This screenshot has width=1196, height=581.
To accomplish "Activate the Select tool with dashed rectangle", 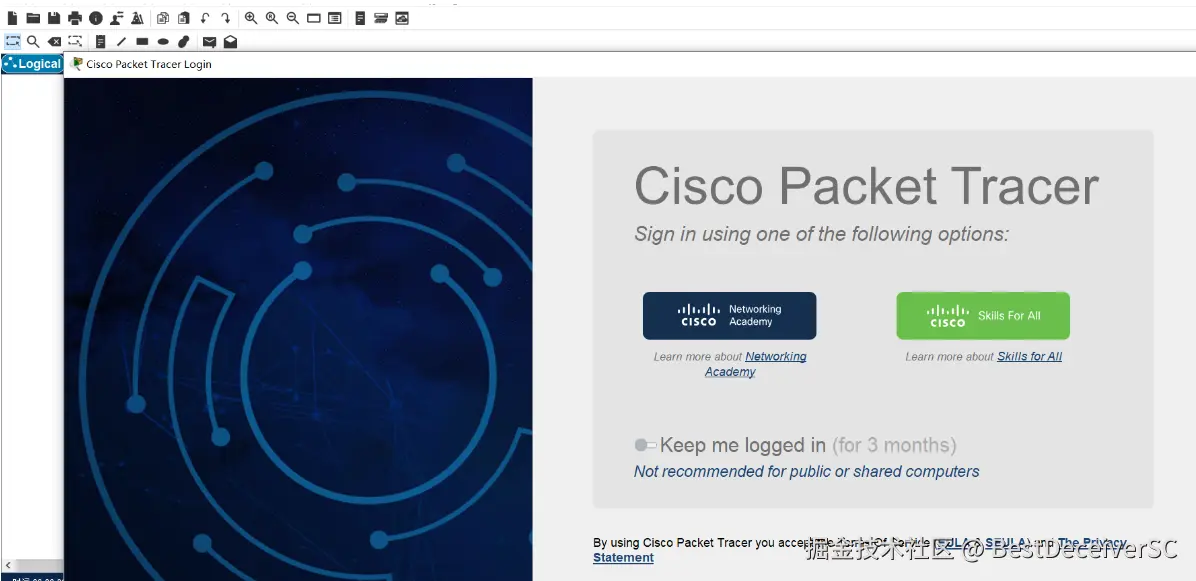I will click(12, 41).
